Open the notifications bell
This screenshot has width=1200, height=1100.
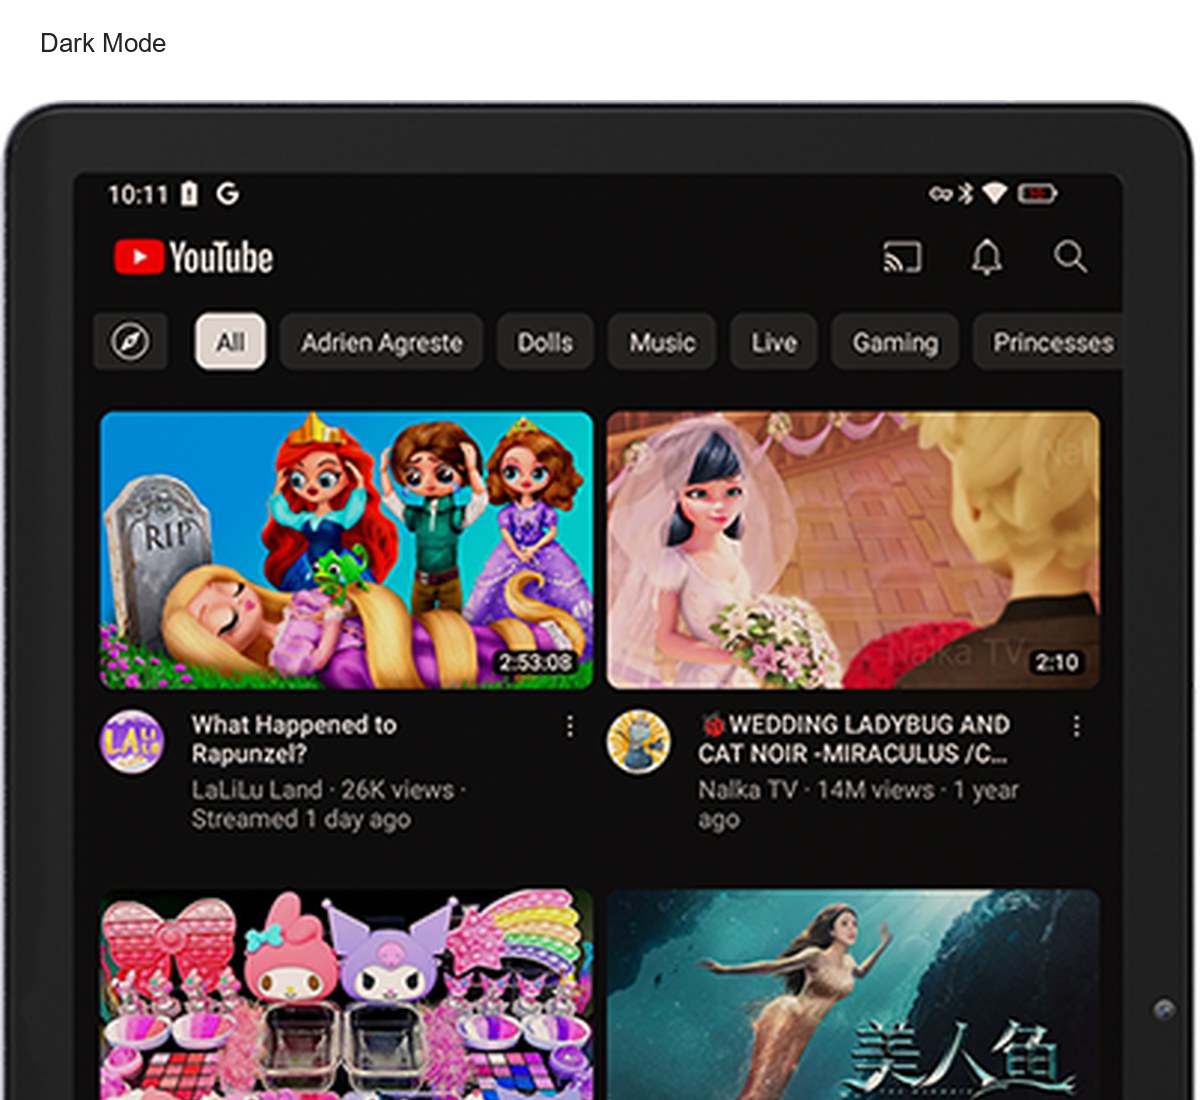(x=987, y=257)
